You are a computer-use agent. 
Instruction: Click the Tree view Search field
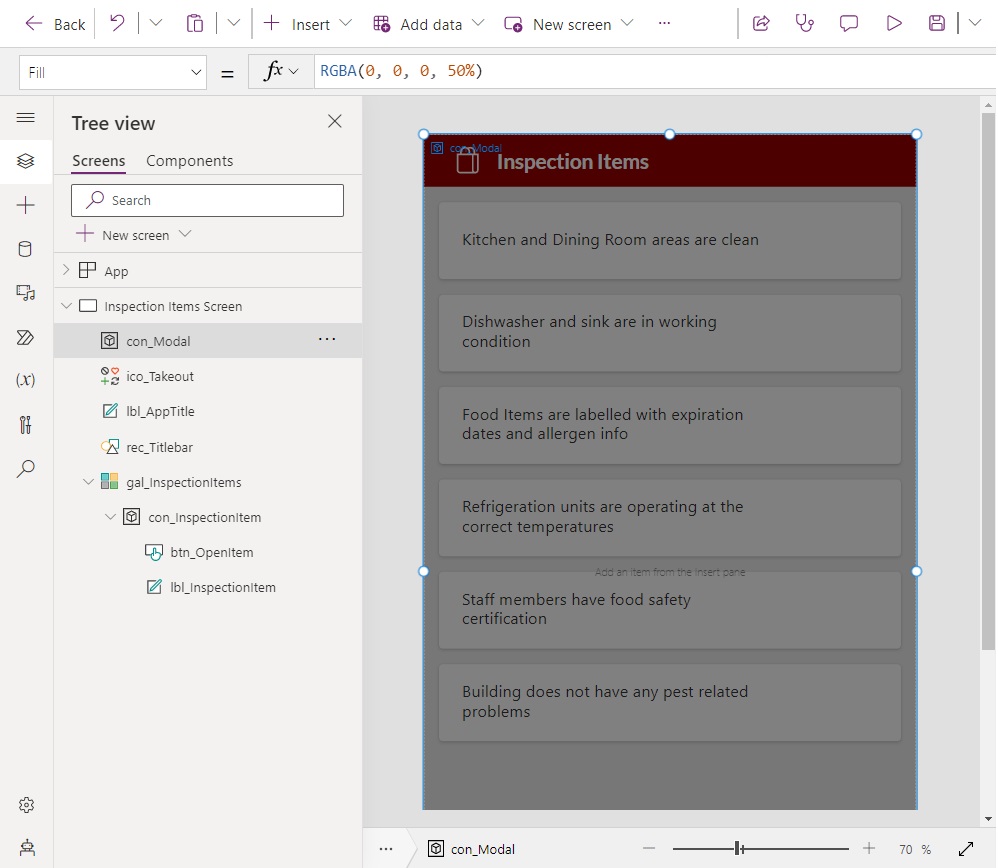pos(207,200)
